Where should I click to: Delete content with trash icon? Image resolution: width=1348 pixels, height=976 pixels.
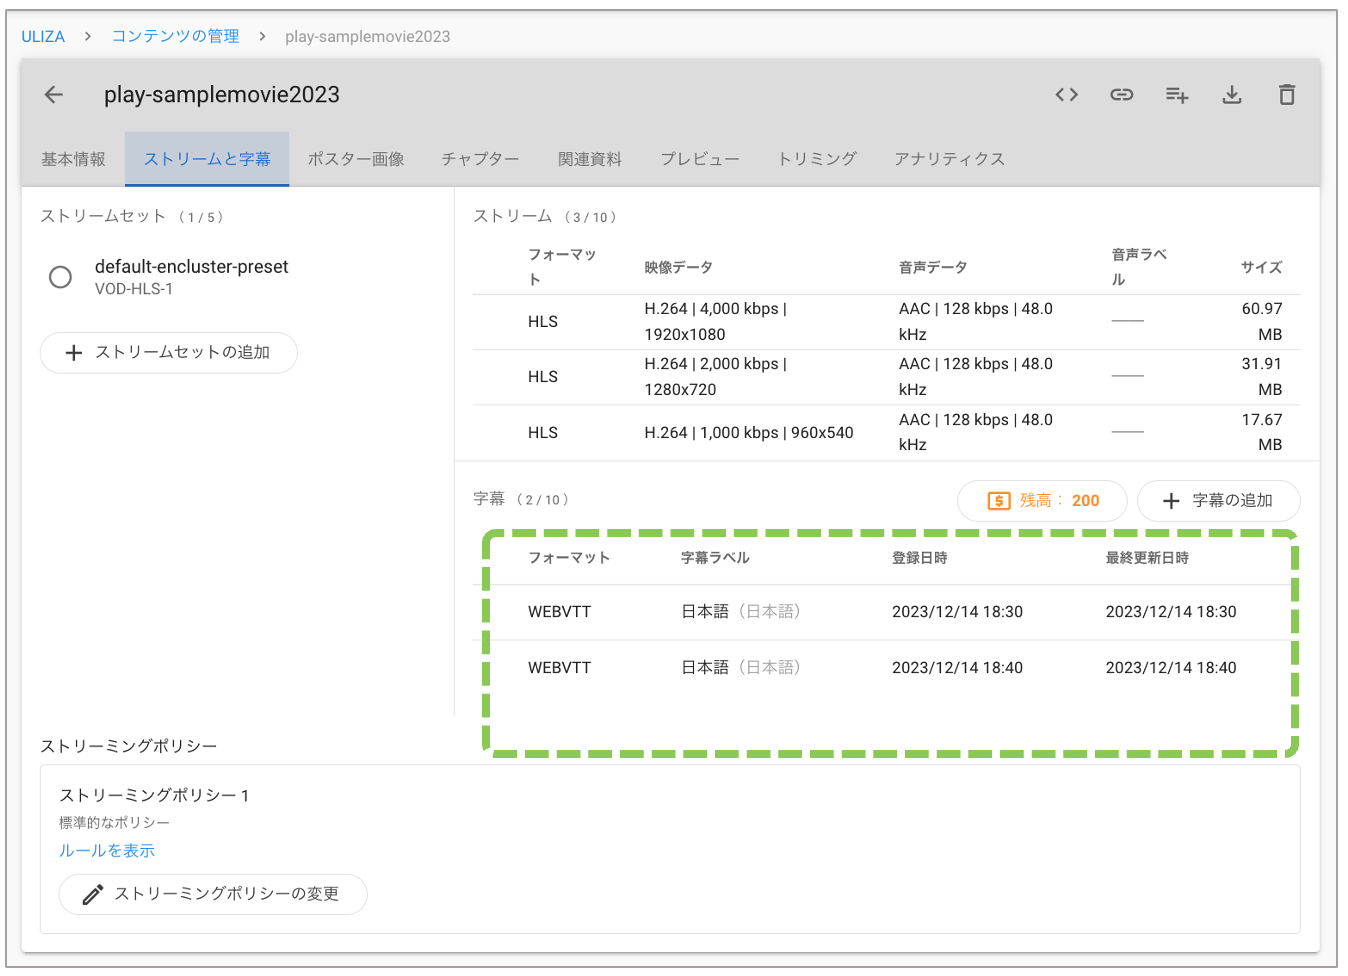[1287, 95]
